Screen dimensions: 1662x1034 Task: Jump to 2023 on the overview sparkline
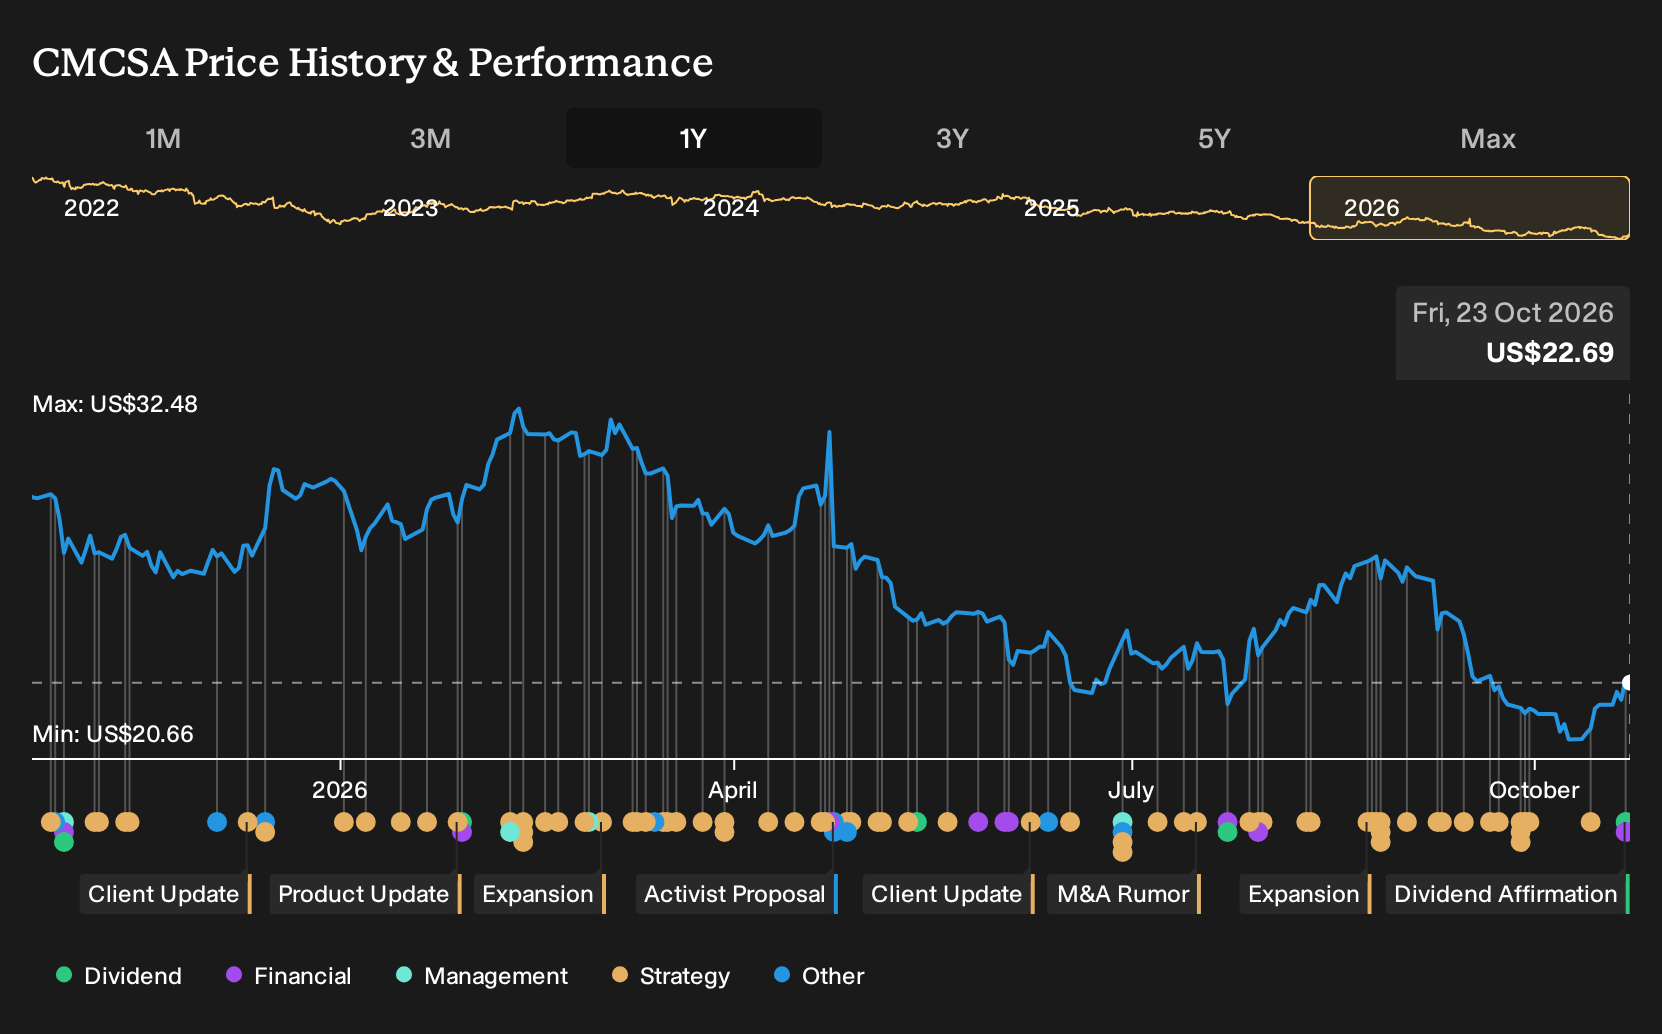coord(410,208)
